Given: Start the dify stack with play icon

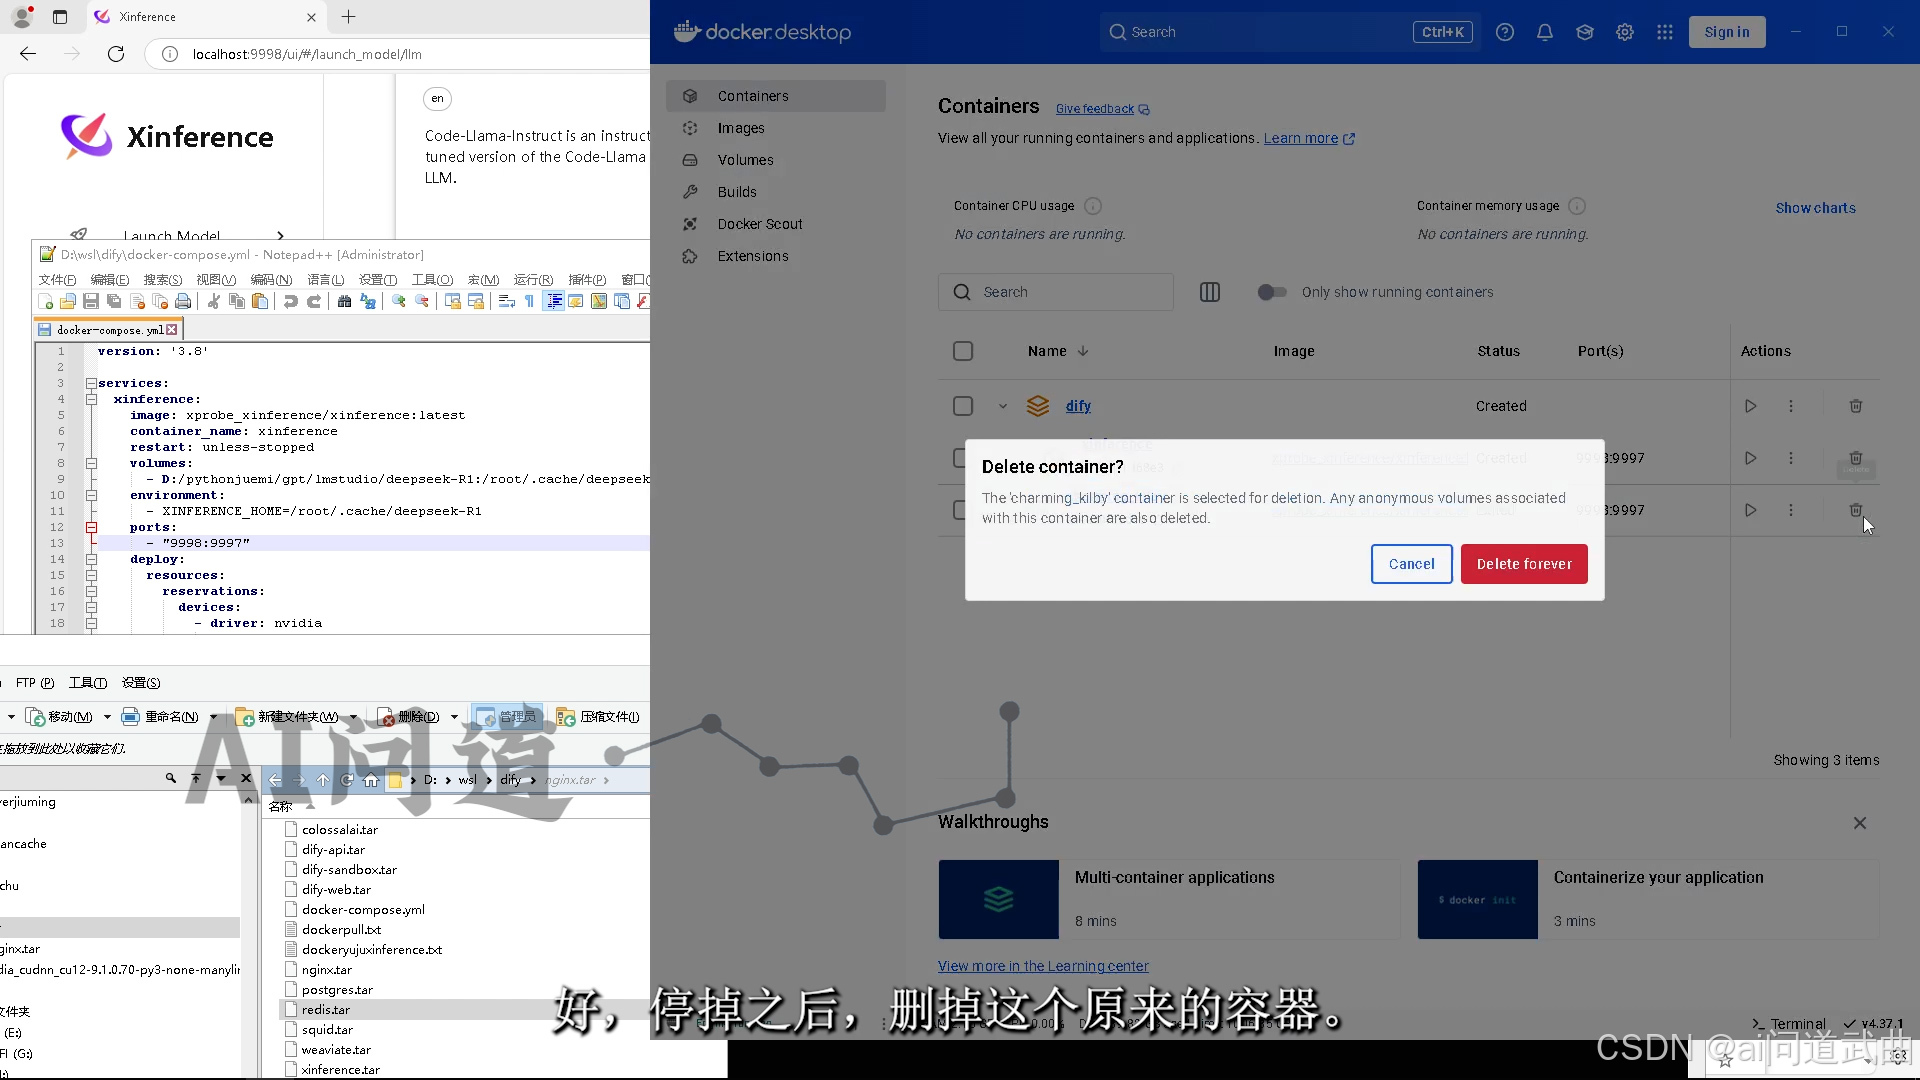Looking at the screenshot, I should [1750, 406].
